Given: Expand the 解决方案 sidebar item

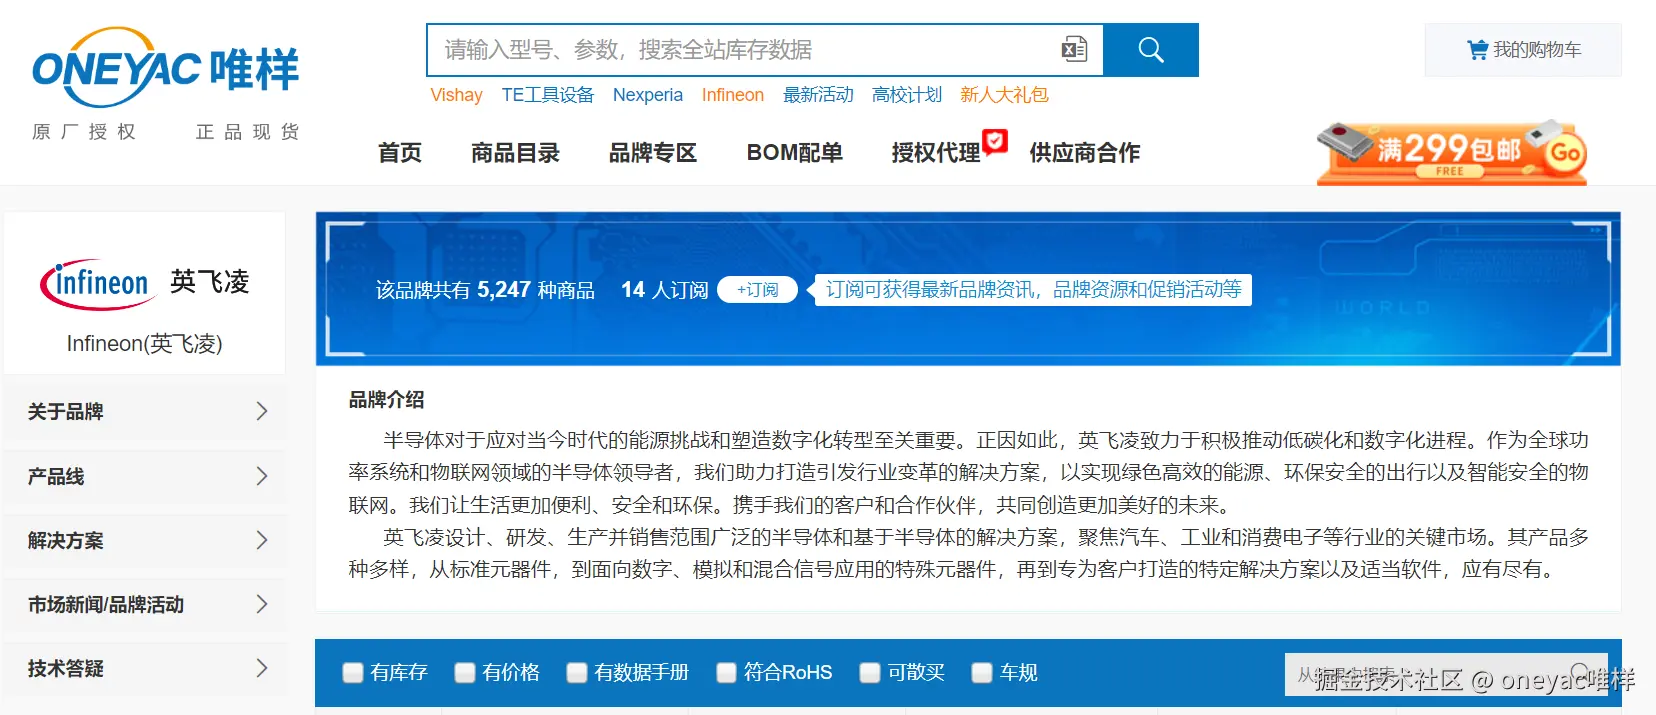Looking at the screenshot, I should tap(146, 540).
